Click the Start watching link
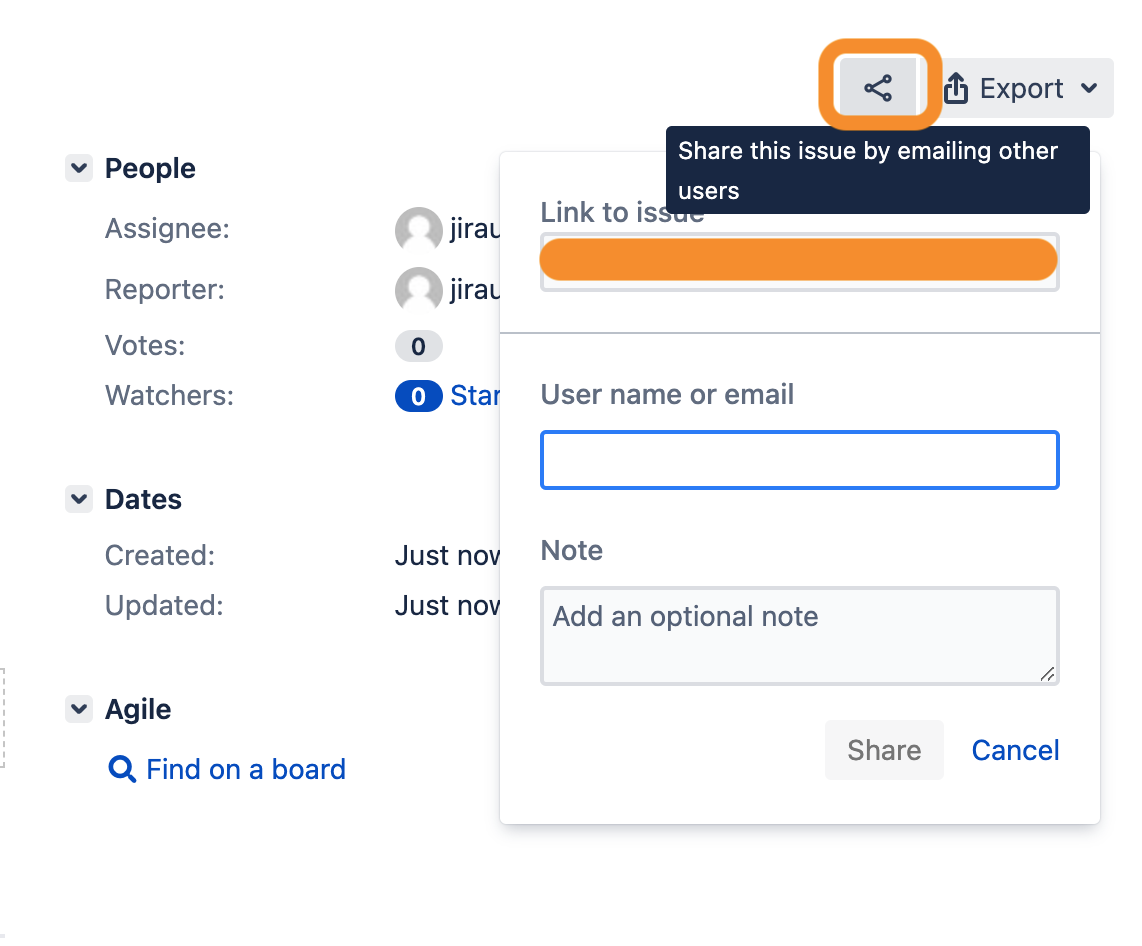 click(x=476, y=396)
